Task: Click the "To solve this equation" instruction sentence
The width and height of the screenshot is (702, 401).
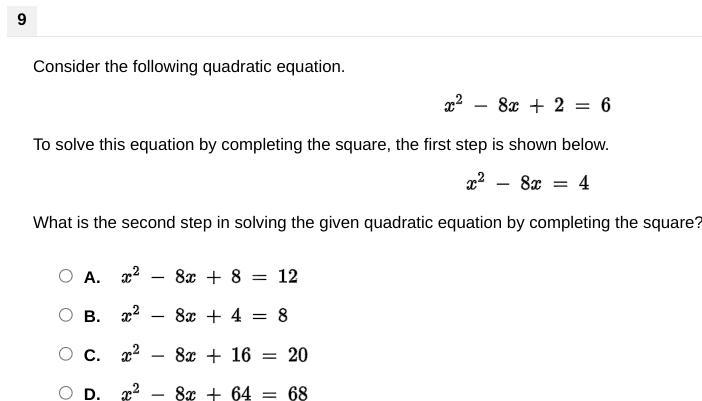Action: click(x=321, y=145)
